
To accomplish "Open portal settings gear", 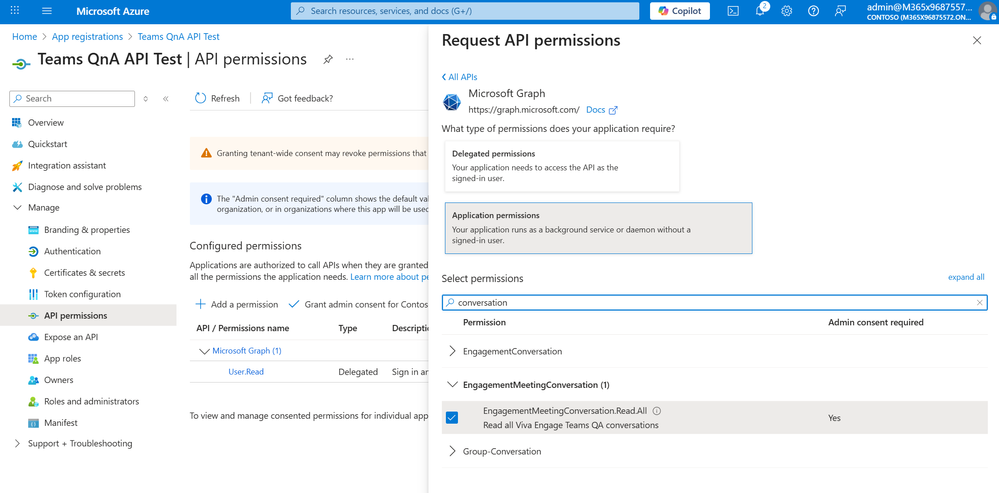I will (x=787, y=11).
